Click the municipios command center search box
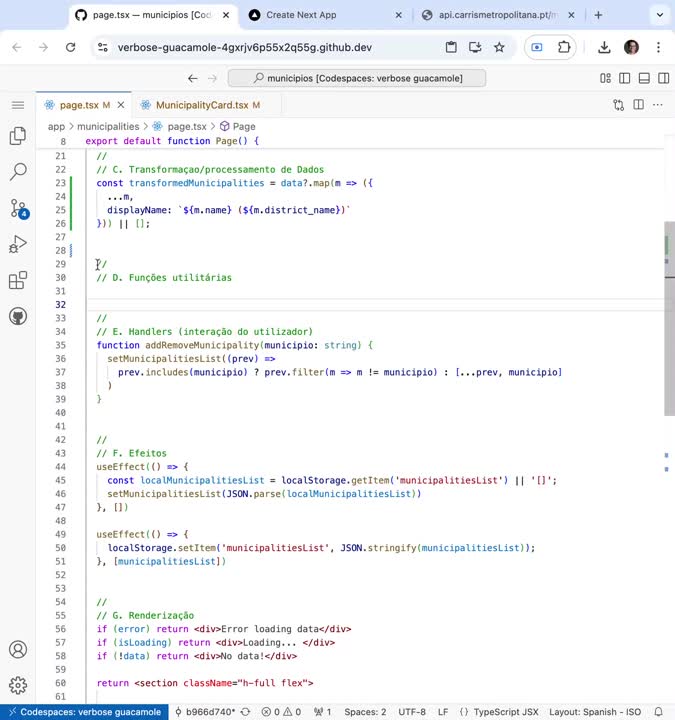 tap(357, 78)
